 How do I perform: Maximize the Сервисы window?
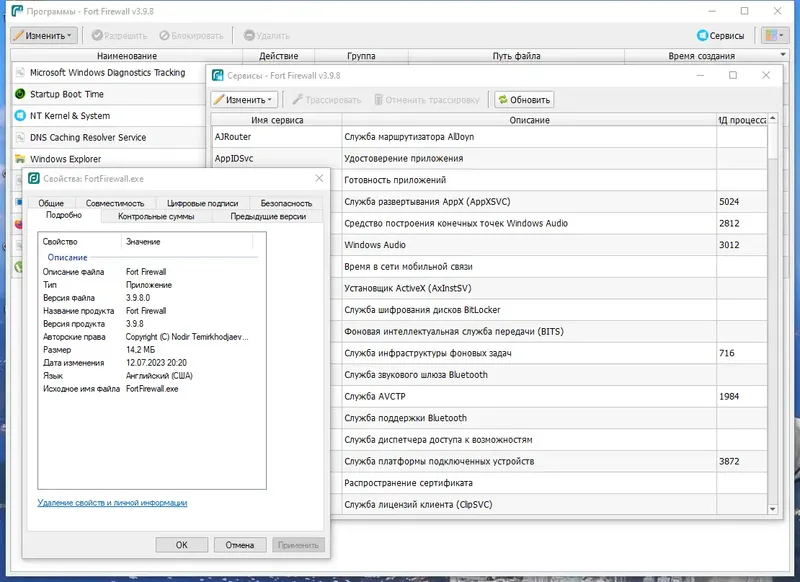[x=733, y=75]
